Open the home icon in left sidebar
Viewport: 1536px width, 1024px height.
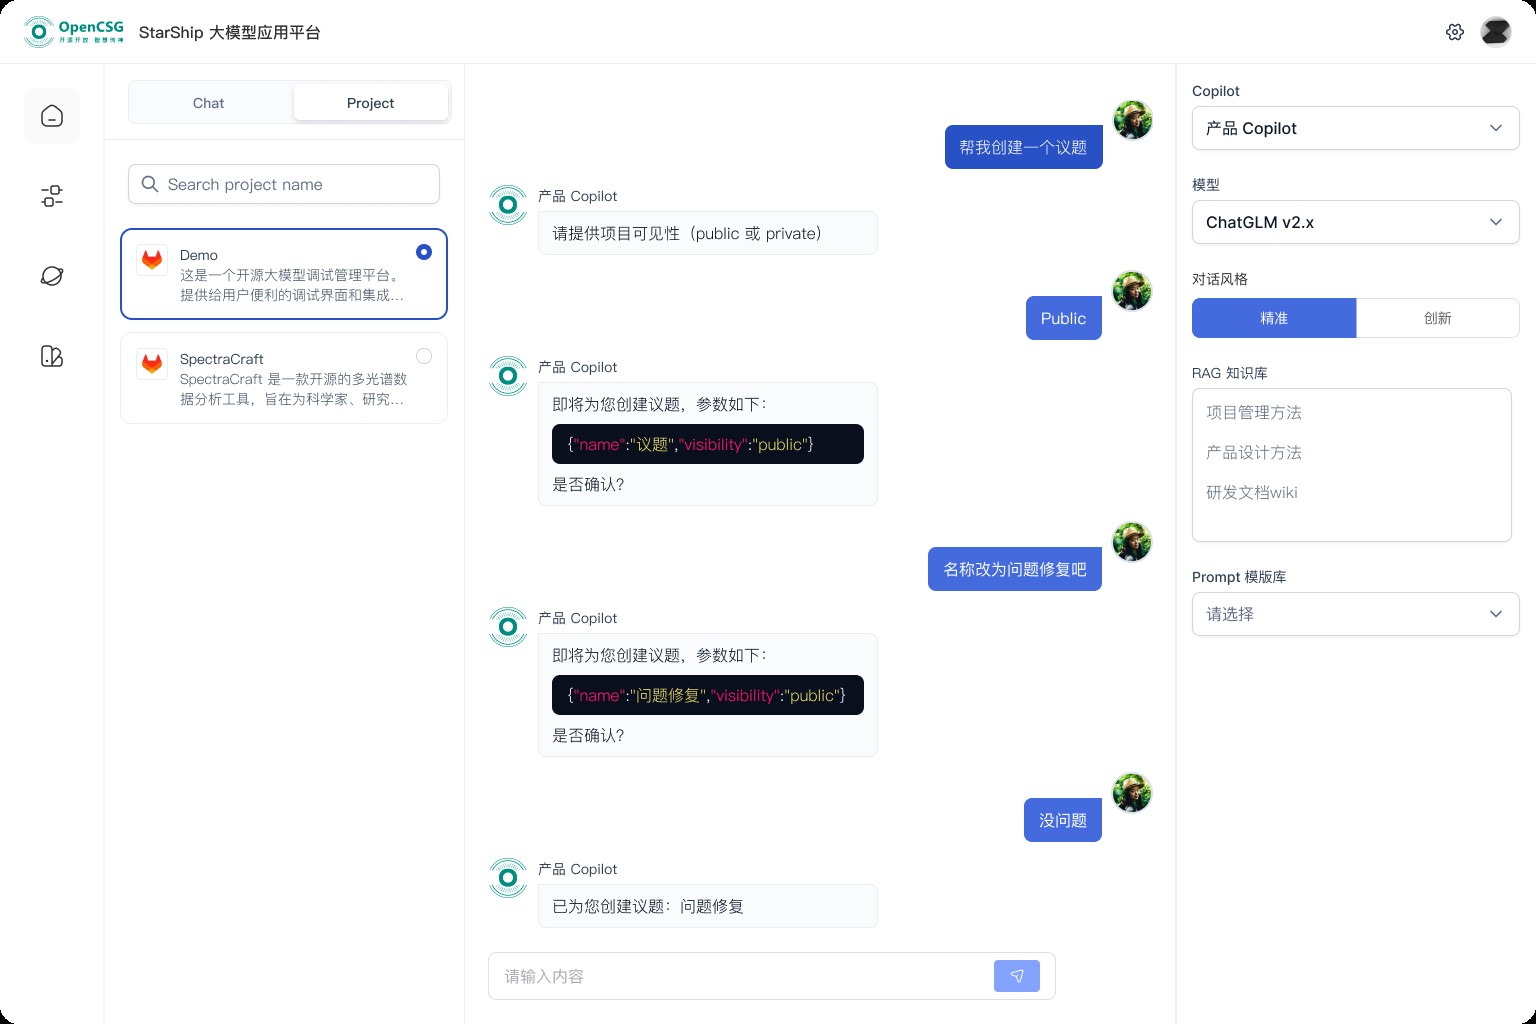click(52, 116)
